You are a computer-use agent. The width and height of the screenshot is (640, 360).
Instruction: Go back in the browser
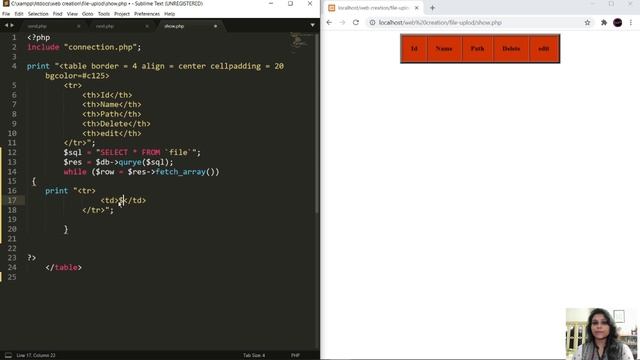[329, 23]
